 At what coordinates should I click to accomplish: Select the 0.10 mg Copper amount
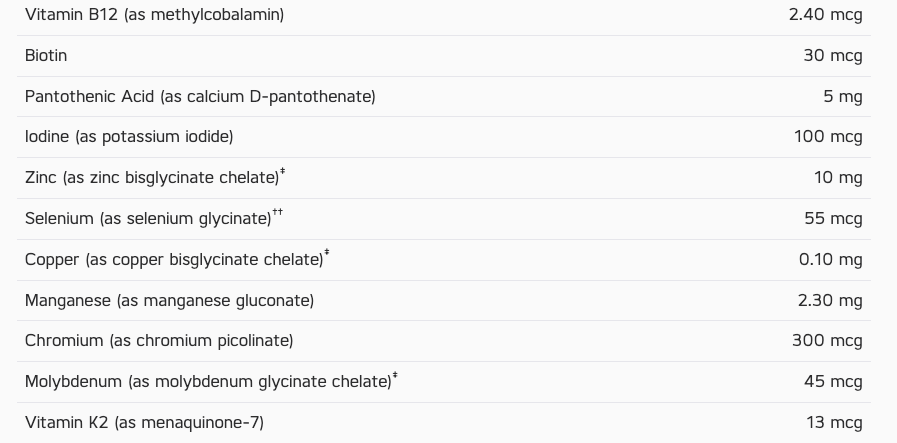[x=830, y=260]
